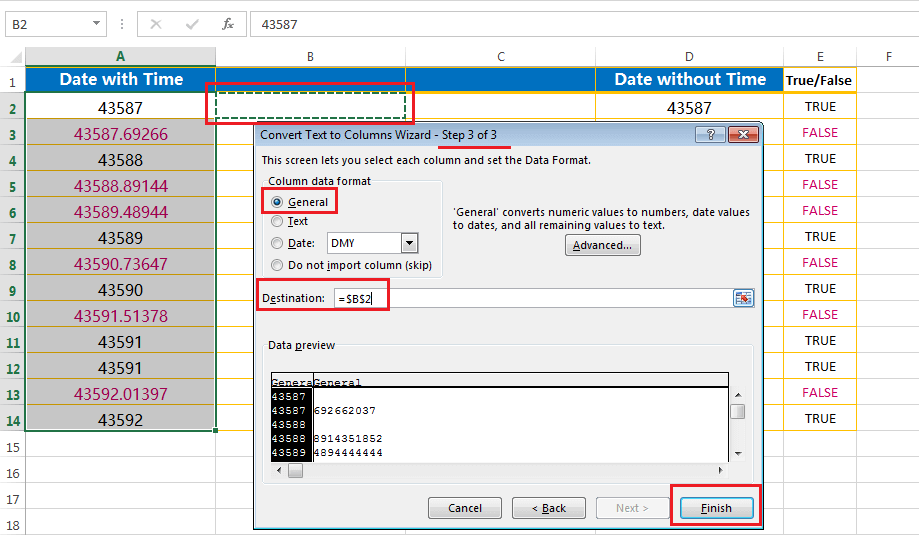Image resolution: width=919 pixels, height=535 pixels.
Task: Click the Cancel button in wizard
Action: 465,508
